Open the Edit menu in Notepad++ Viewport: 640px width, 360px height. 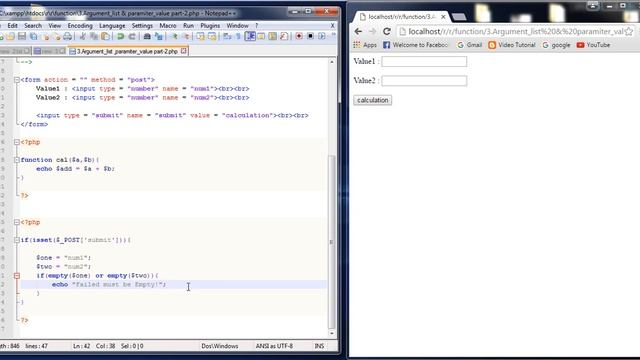(x=12, y=25)
